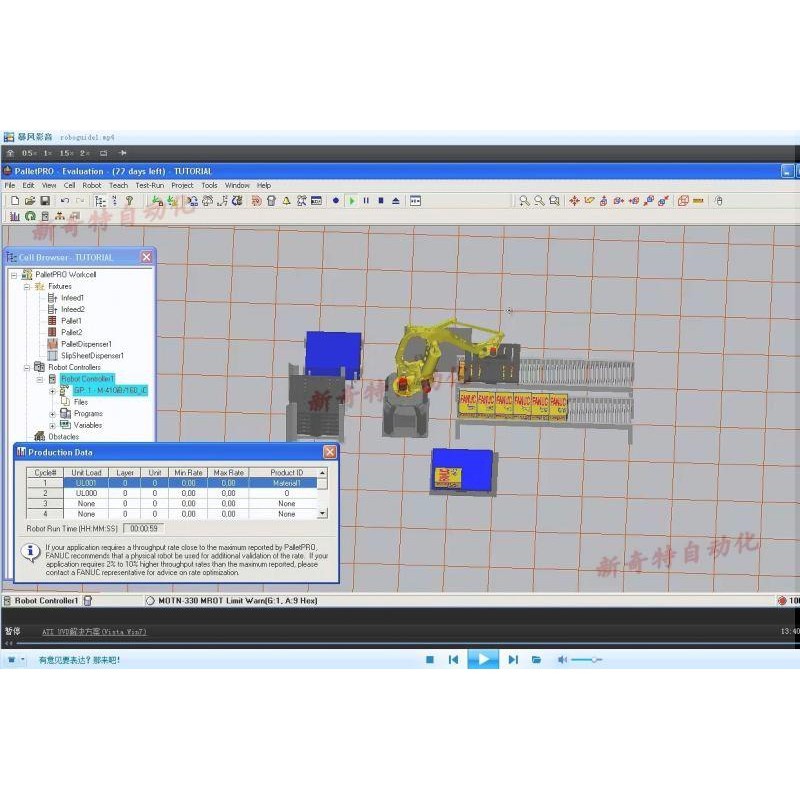Open the Cell menu
This screenshot has height=800, width=800.
point(69,185)
